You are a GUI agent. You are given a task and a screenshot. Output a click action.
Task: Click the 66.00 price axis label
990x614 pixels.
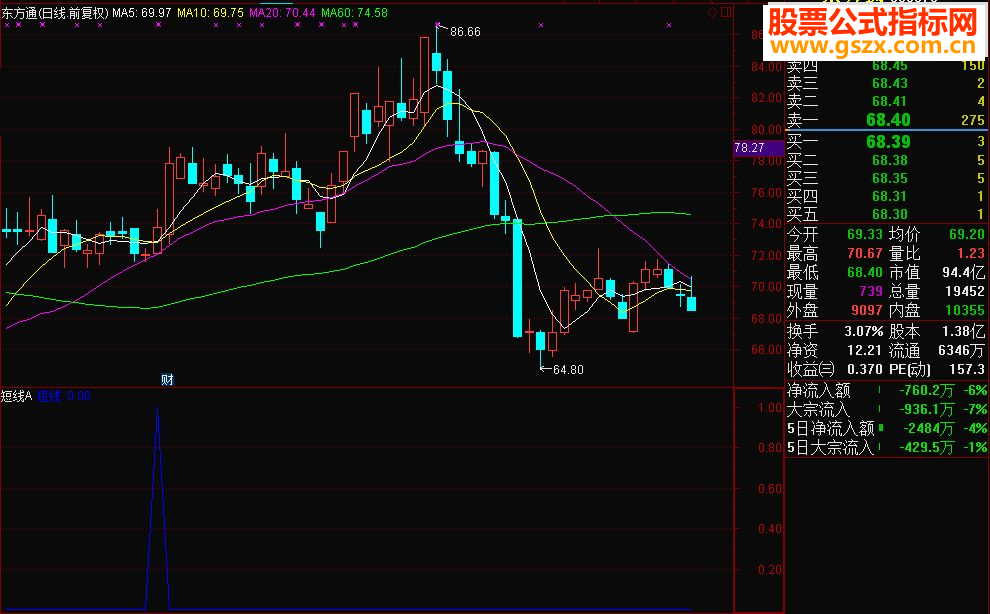pos(766,349)
